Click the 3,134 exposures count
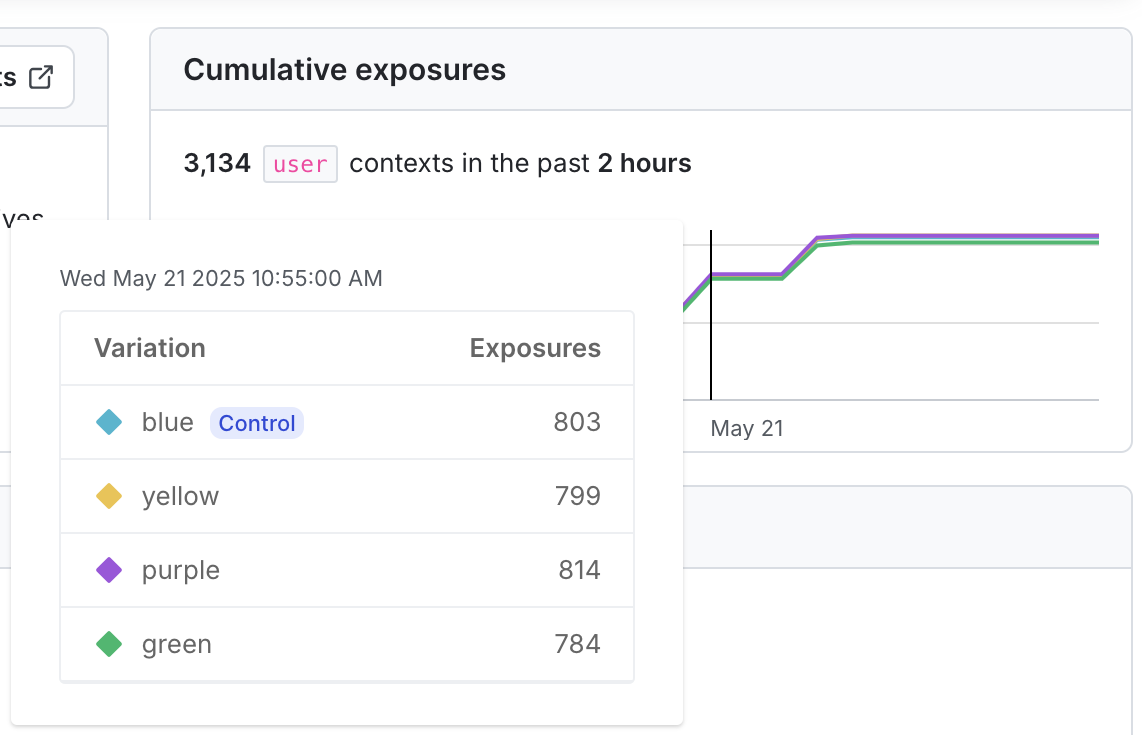 click(217, 163)
